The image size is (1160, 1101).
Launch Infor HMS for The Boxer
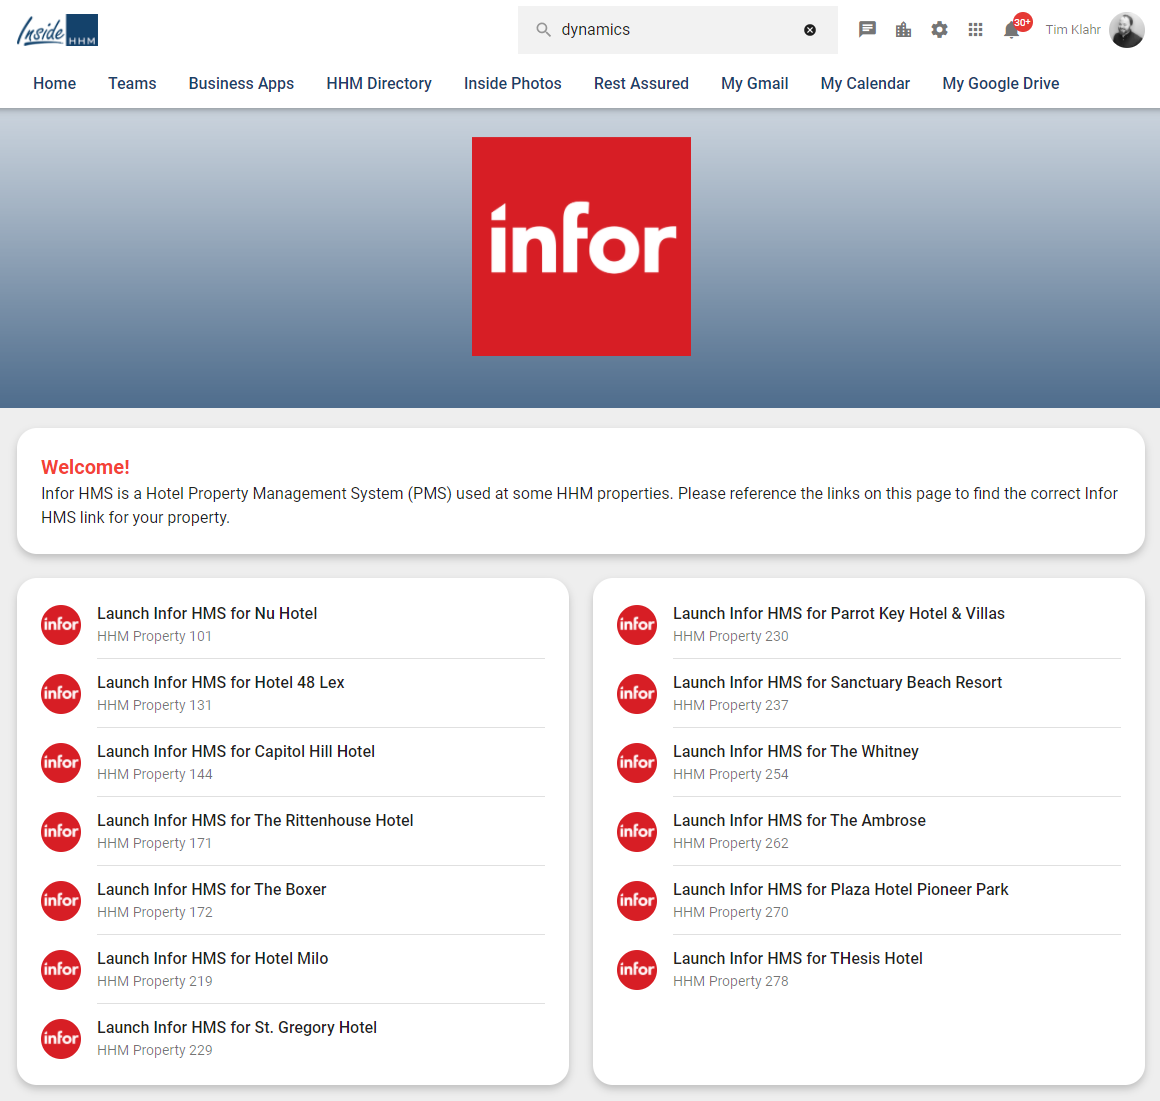pos(212,889)
